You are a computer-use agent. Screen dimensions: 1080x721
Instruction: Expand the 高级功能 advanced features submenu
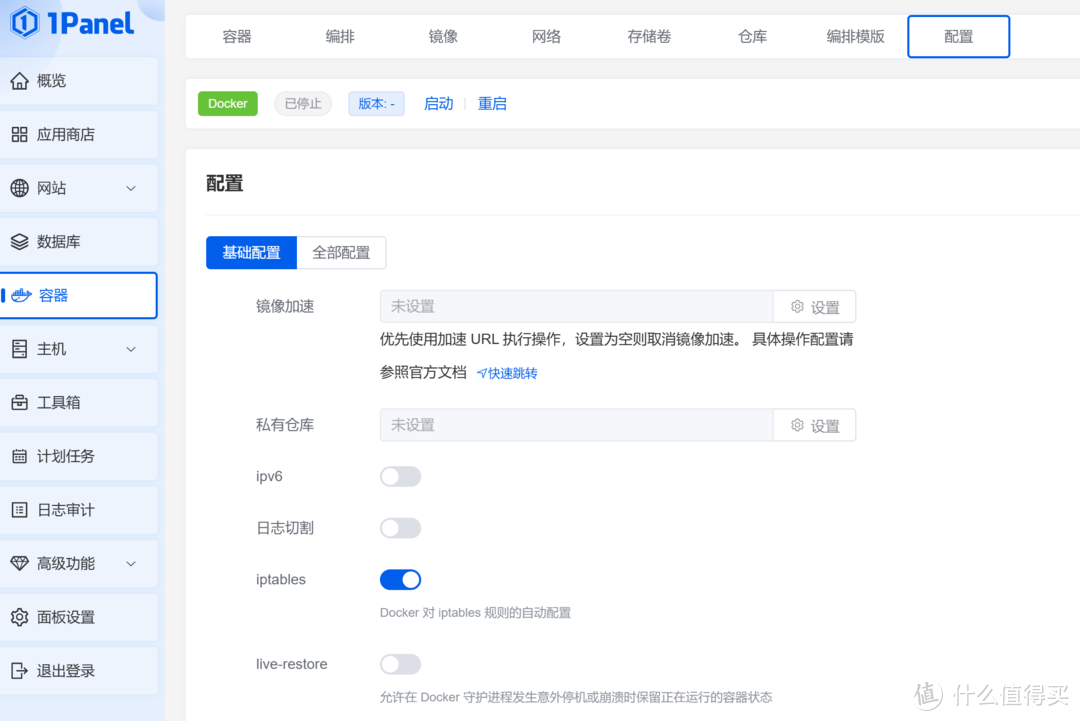coord(131,564)
